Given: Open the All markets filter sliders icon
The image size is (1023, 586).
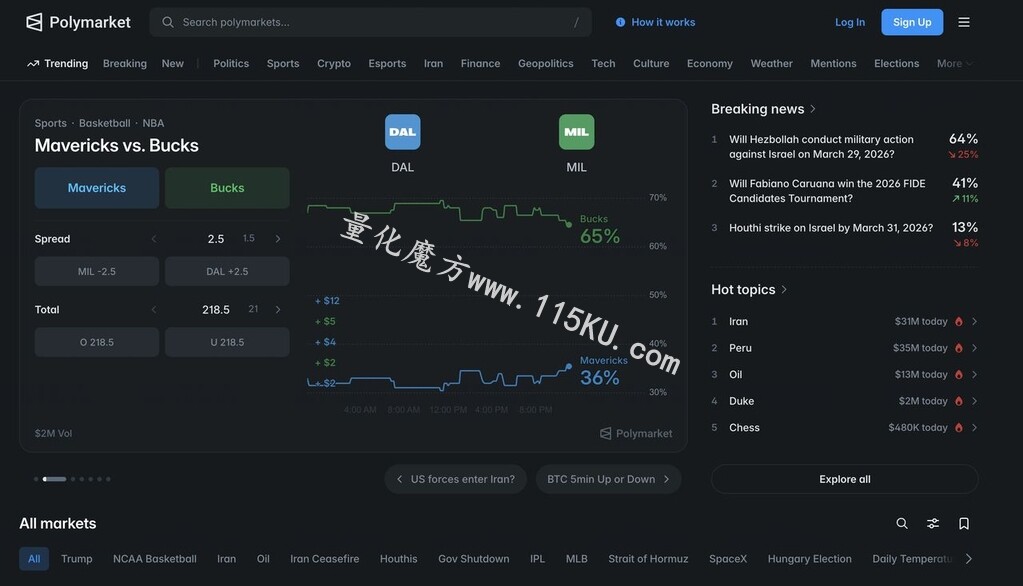Looking at the screenshot, I should click(933, 523).
